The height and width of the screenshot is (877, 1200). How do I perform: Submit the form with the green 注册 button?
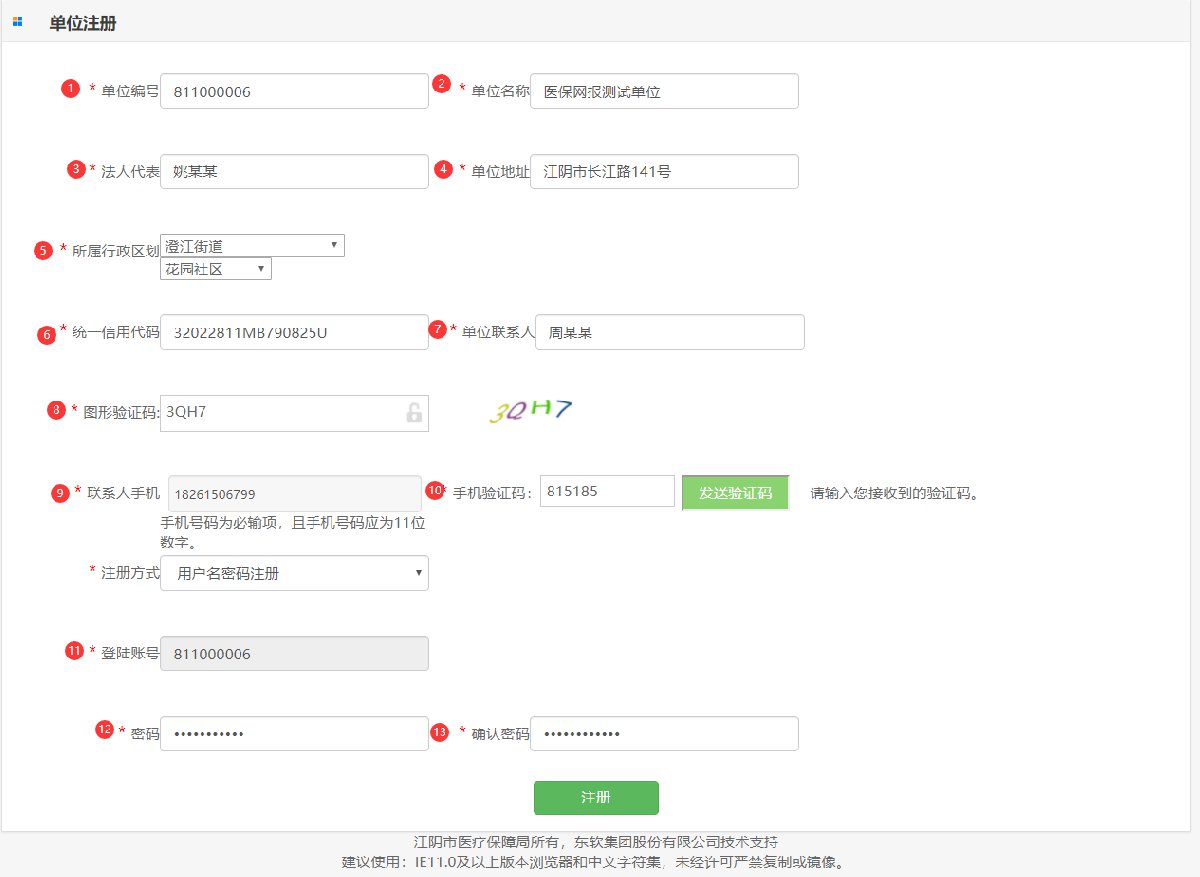(596, 798)
